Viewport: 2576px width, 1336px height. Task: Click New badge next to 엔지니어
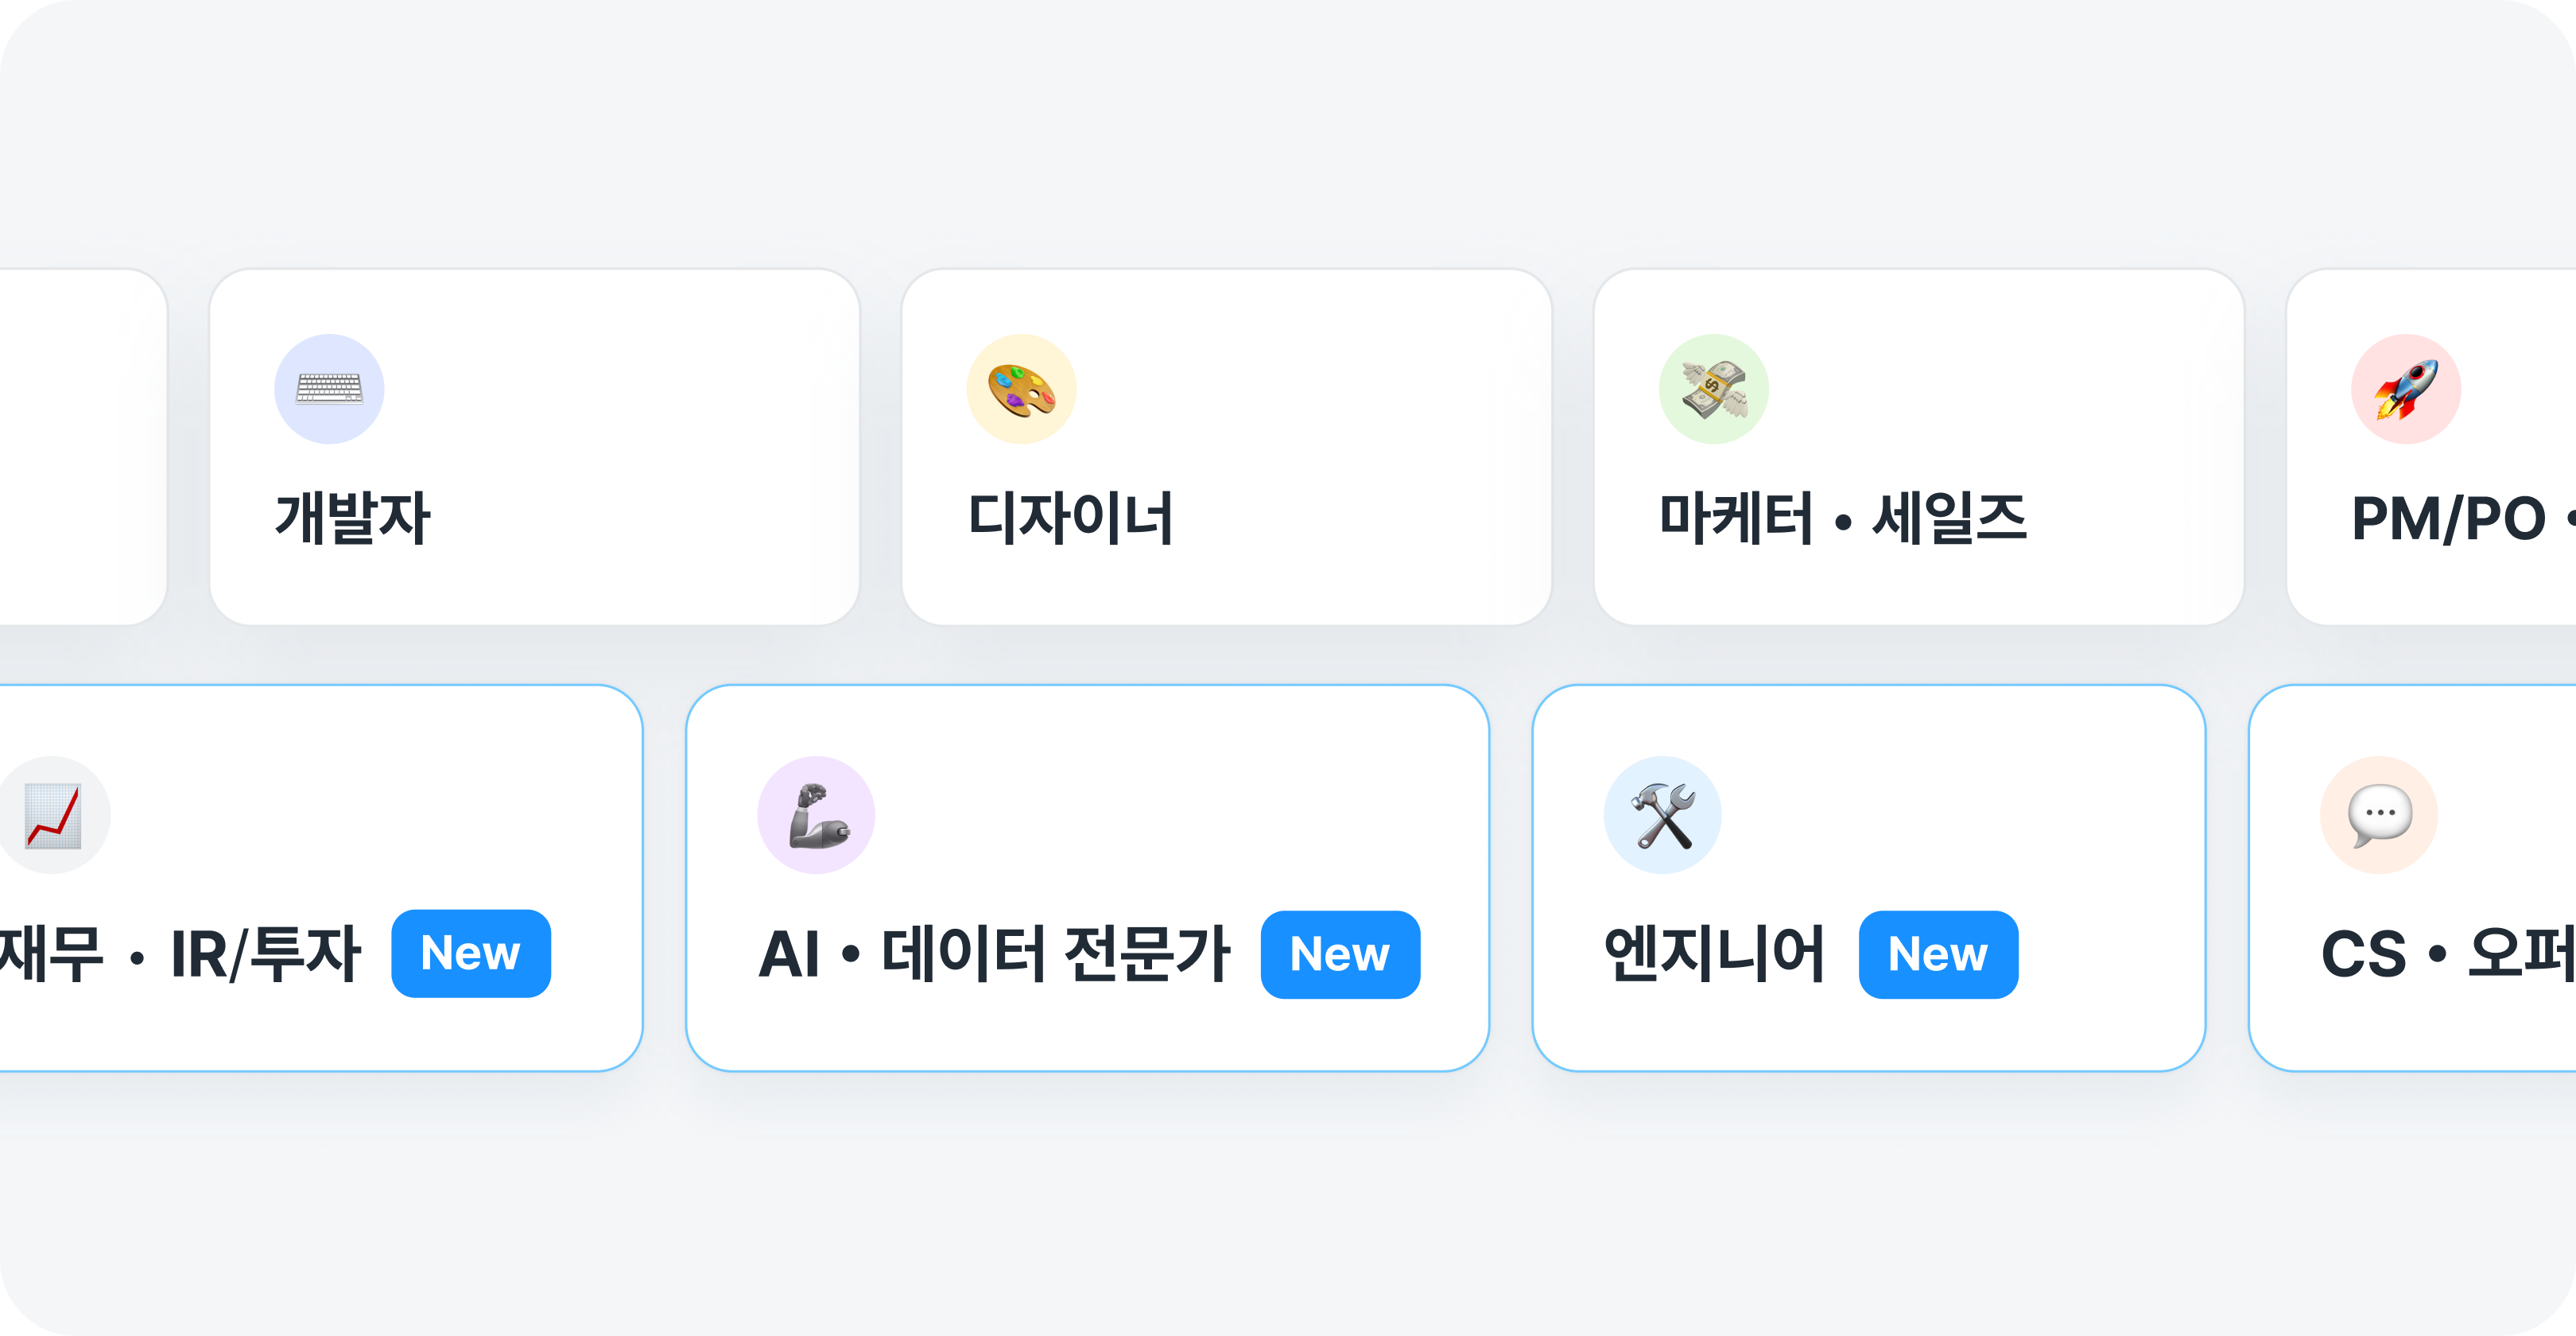[1938, 954]
